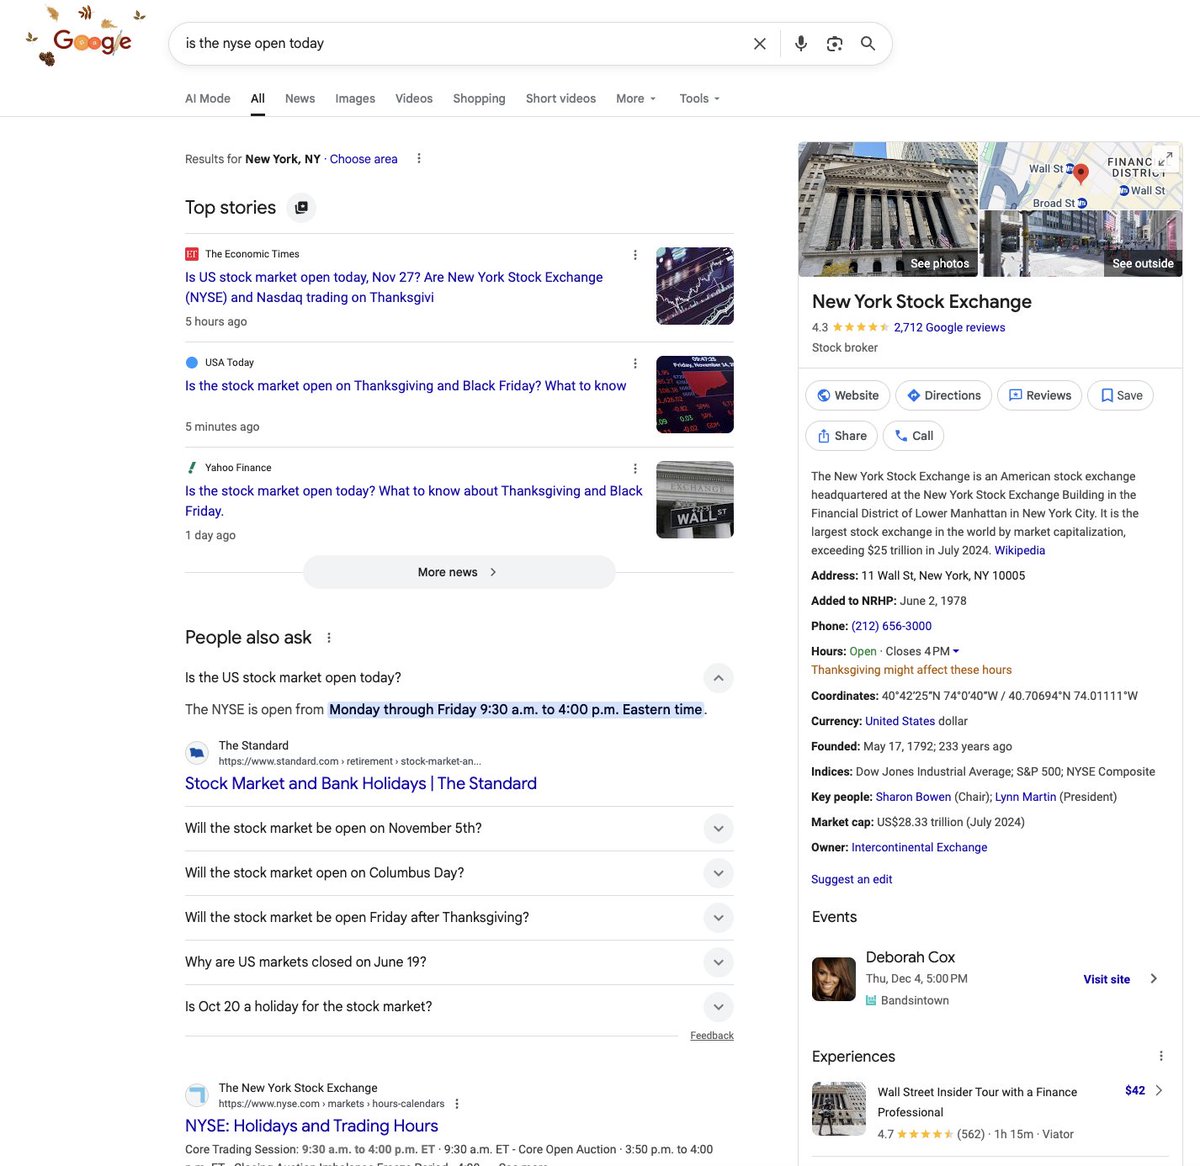Switch to the Videos tab
Screen dimensions: 1200x1166
pyautogui.click(x=414, y=98)
